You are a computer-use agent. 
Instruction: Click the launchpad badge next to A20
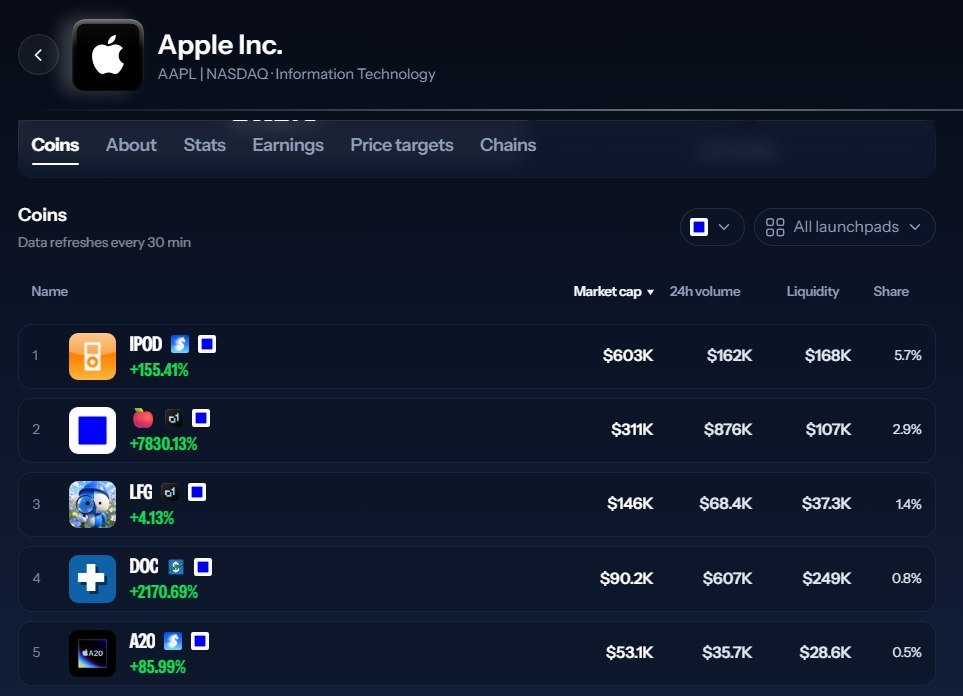(173, 641)
